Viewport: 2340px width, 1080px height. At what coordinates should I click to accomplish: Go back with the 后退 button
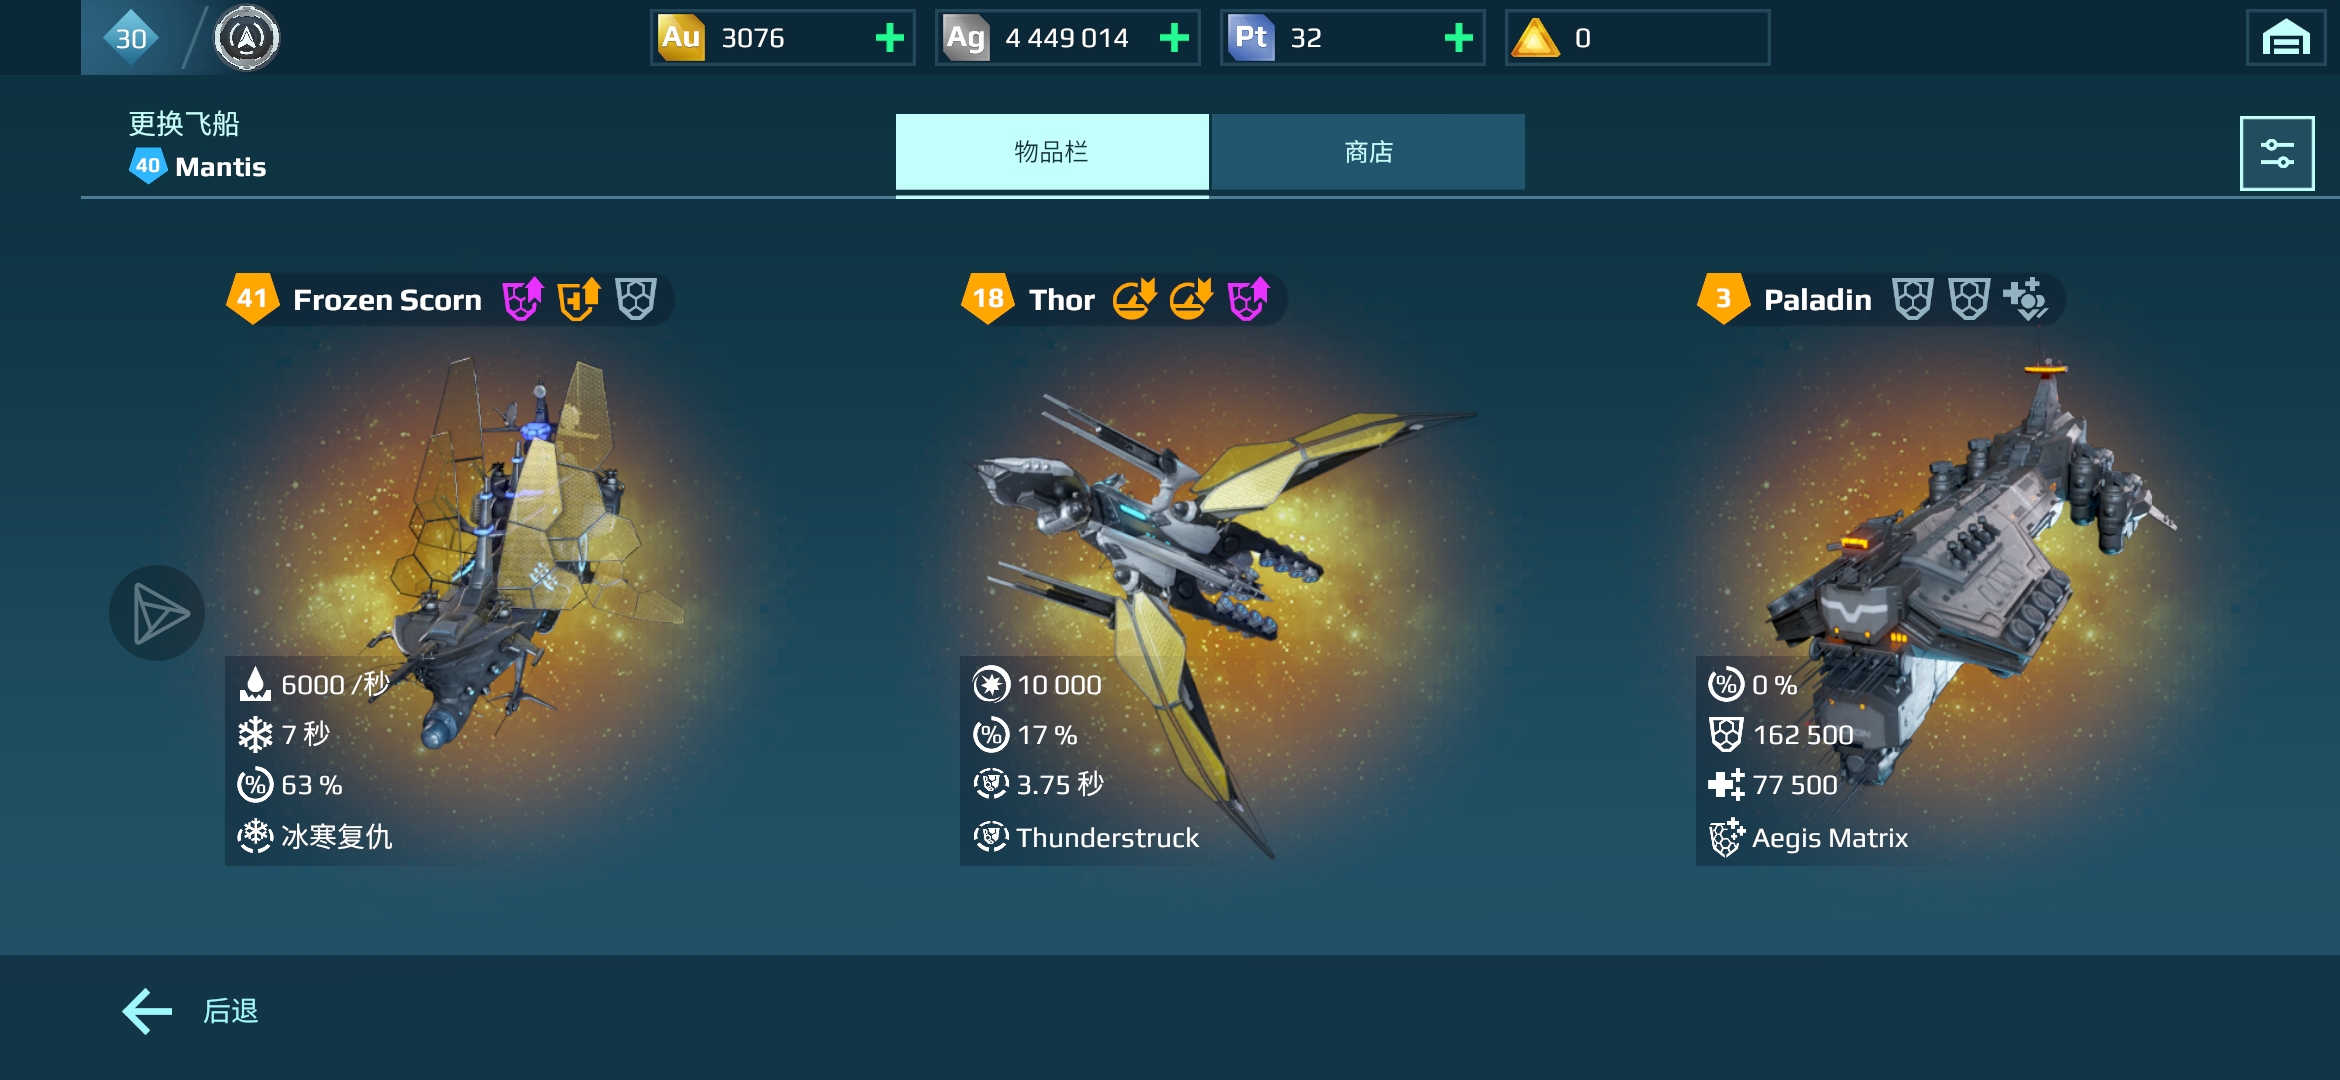tap(190, 1011)
